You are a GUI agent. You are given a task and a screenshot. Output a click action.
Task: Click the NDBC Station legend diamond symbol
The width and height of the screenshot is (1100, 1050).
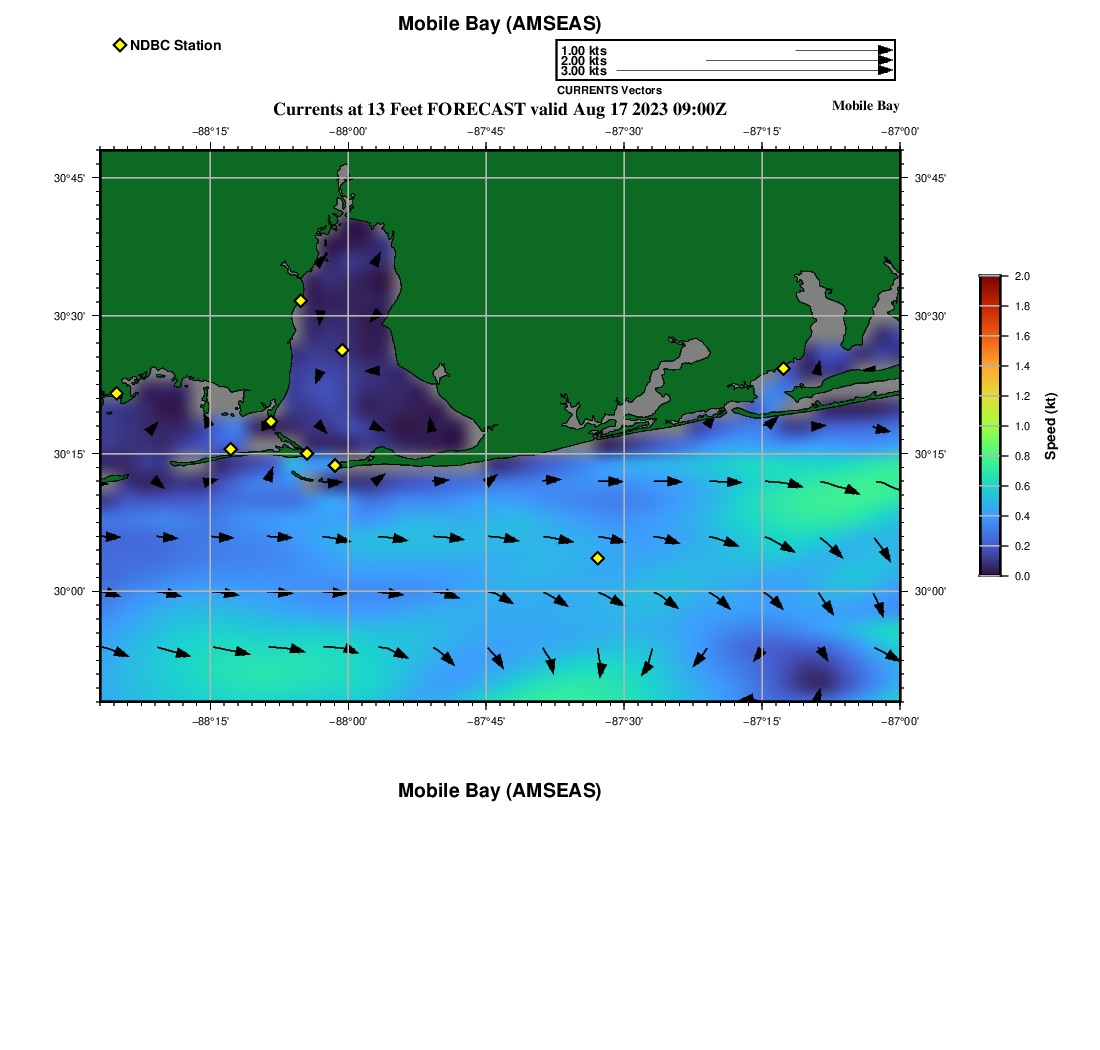pyautogui.click(x=120, y=45)
